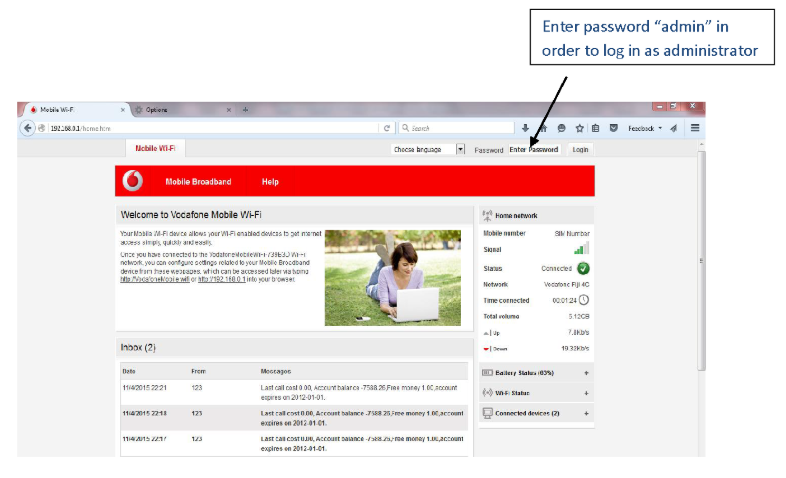The image size is (786, 478).
Task: Go to the browser home icon
Action: pos(543,128)
